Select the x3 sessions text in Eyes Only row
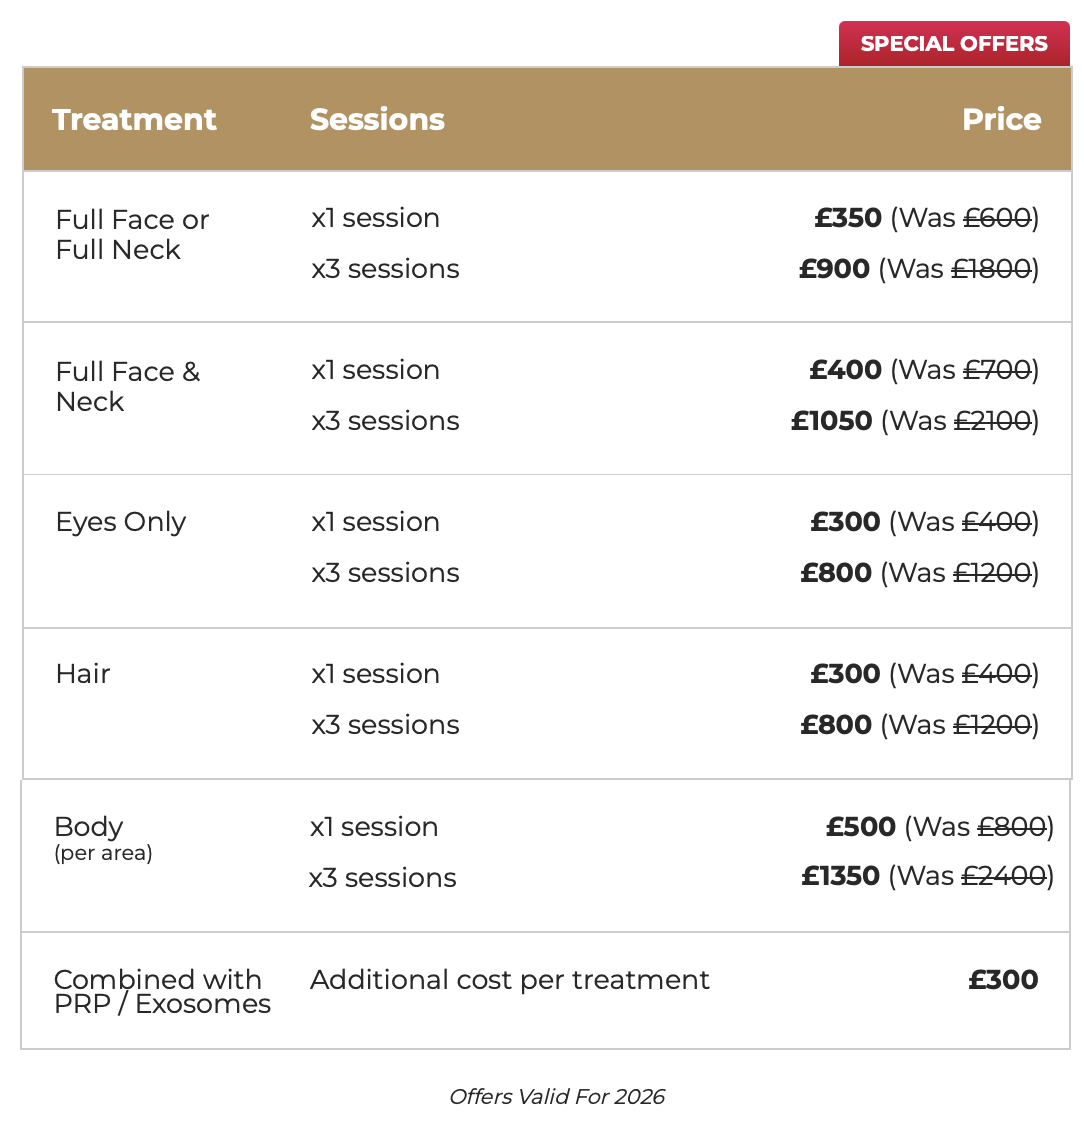Viewport: 1084px width, 1138px height. [x=385, y=573]
